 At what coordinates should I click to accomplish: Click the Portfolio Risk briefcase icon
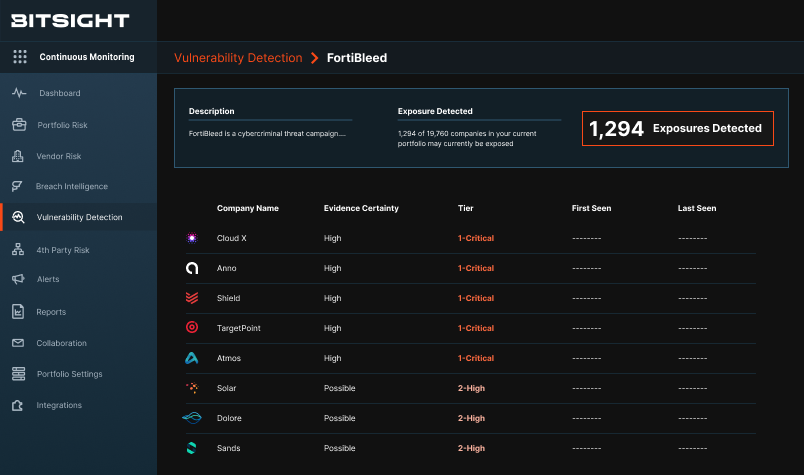[x=19, y=125]
